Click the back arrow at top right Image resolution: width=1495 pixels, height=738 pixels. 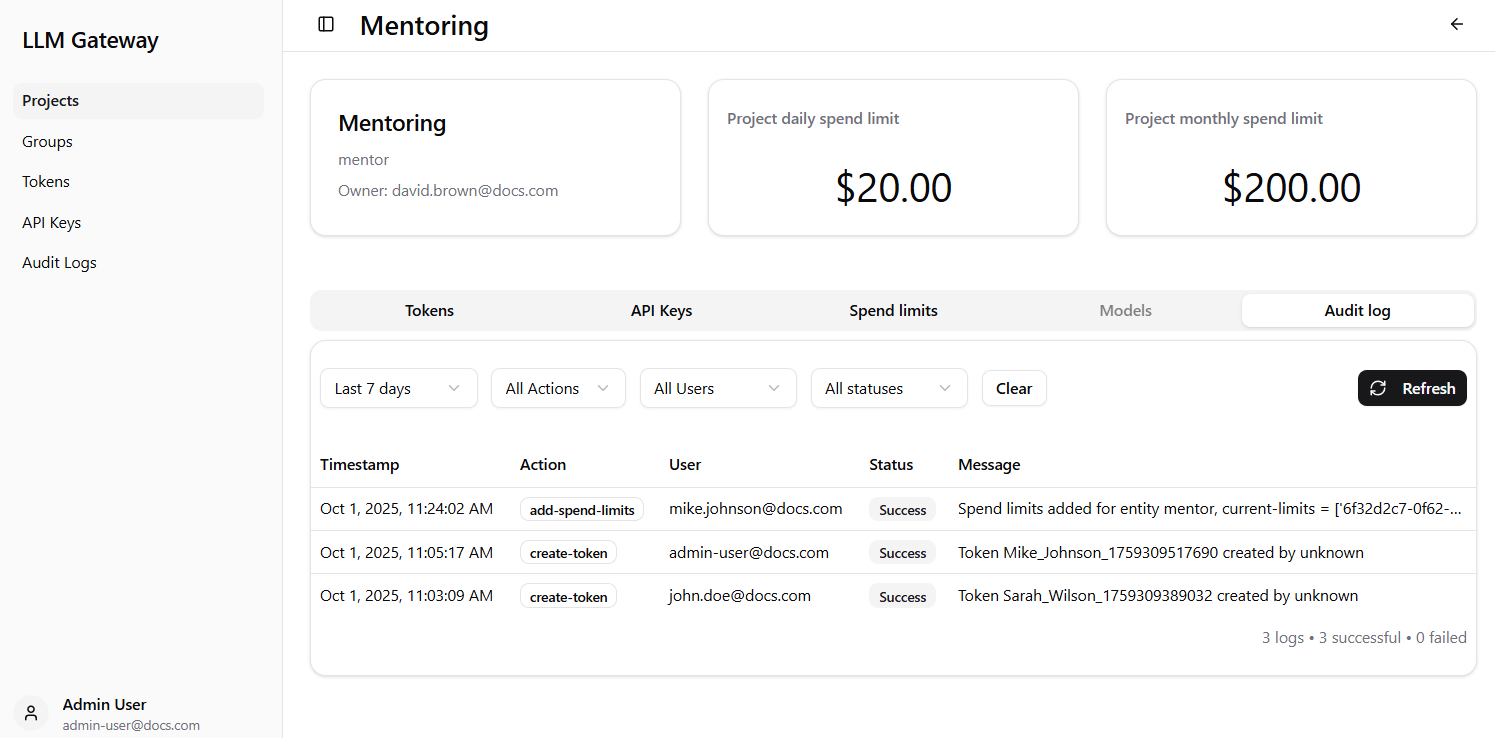tap(1456, 24)
